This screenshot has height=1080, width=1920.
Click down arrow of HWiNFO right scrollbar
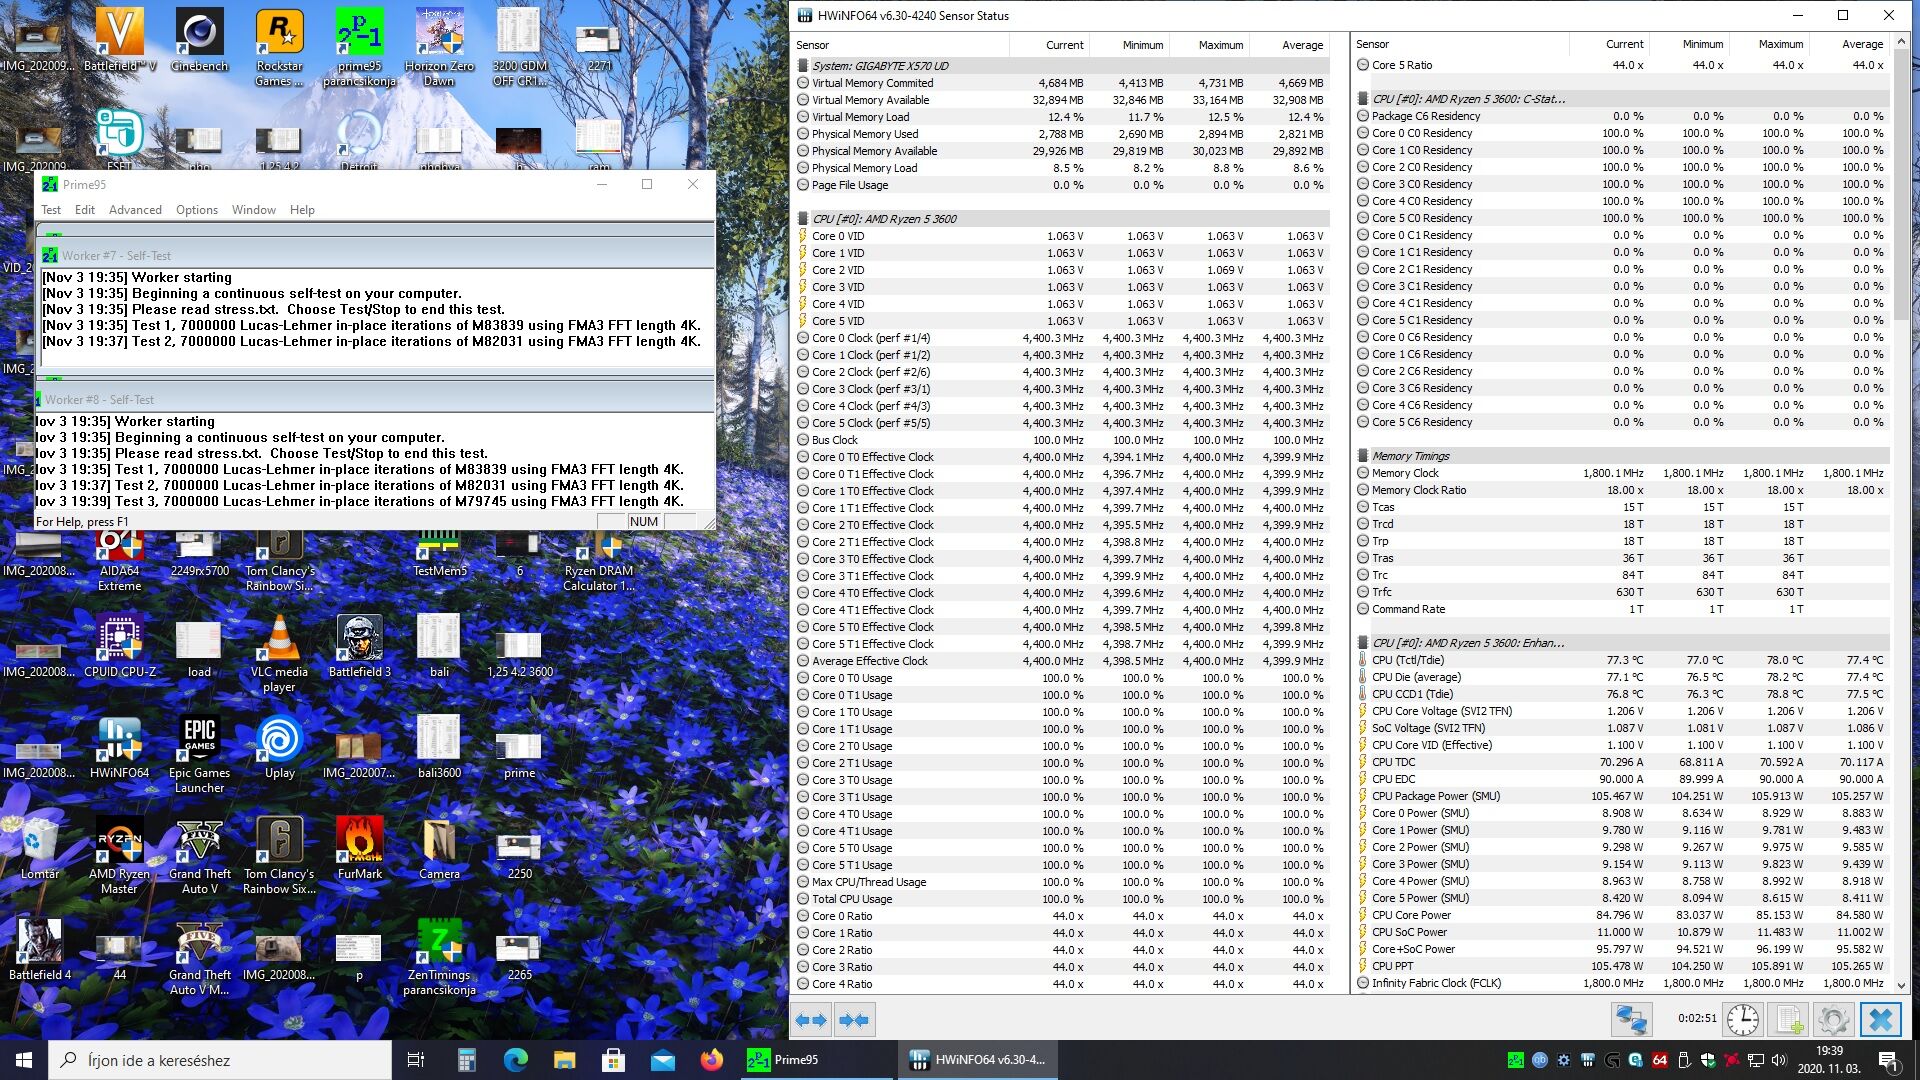(1901, 985)
